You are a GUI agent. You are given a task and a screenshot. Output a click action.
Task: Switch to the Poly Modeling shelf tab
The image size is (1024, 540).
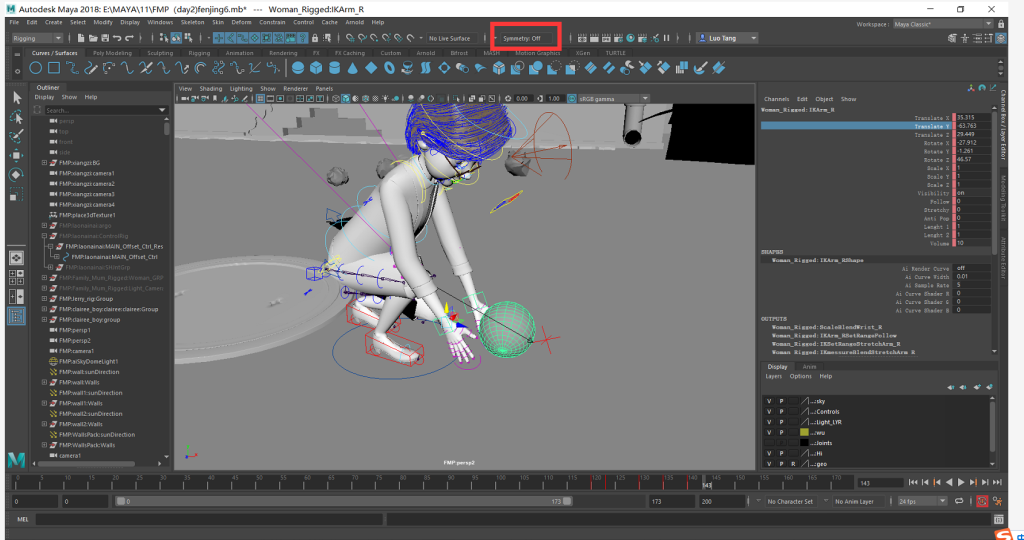112,53
